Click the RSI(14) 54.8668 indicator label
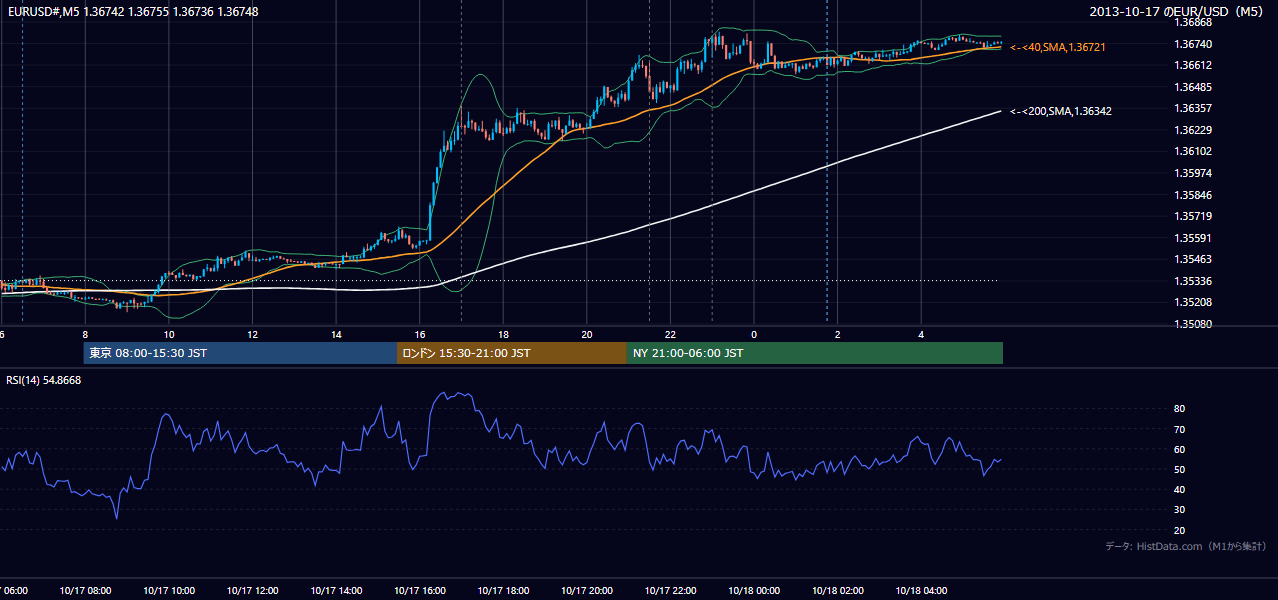The height and width of the screenshot is (600, 1278). (x=44, y=380)
